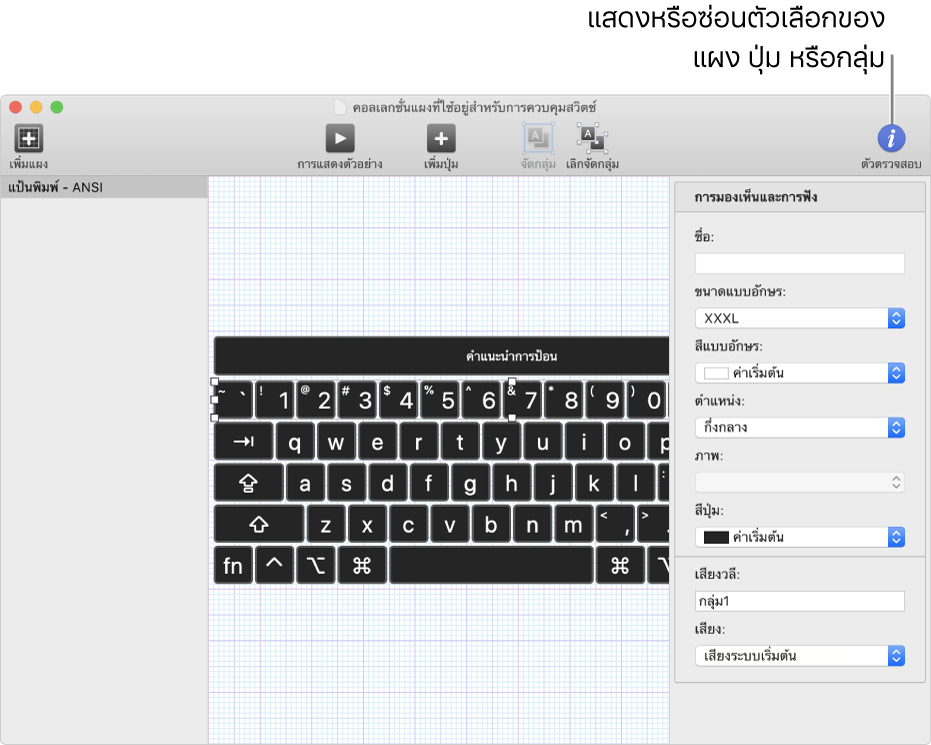This screenshot has height=745, width=931.
Task: Select the 4 key with dollar sign
Action: (398, 400)
